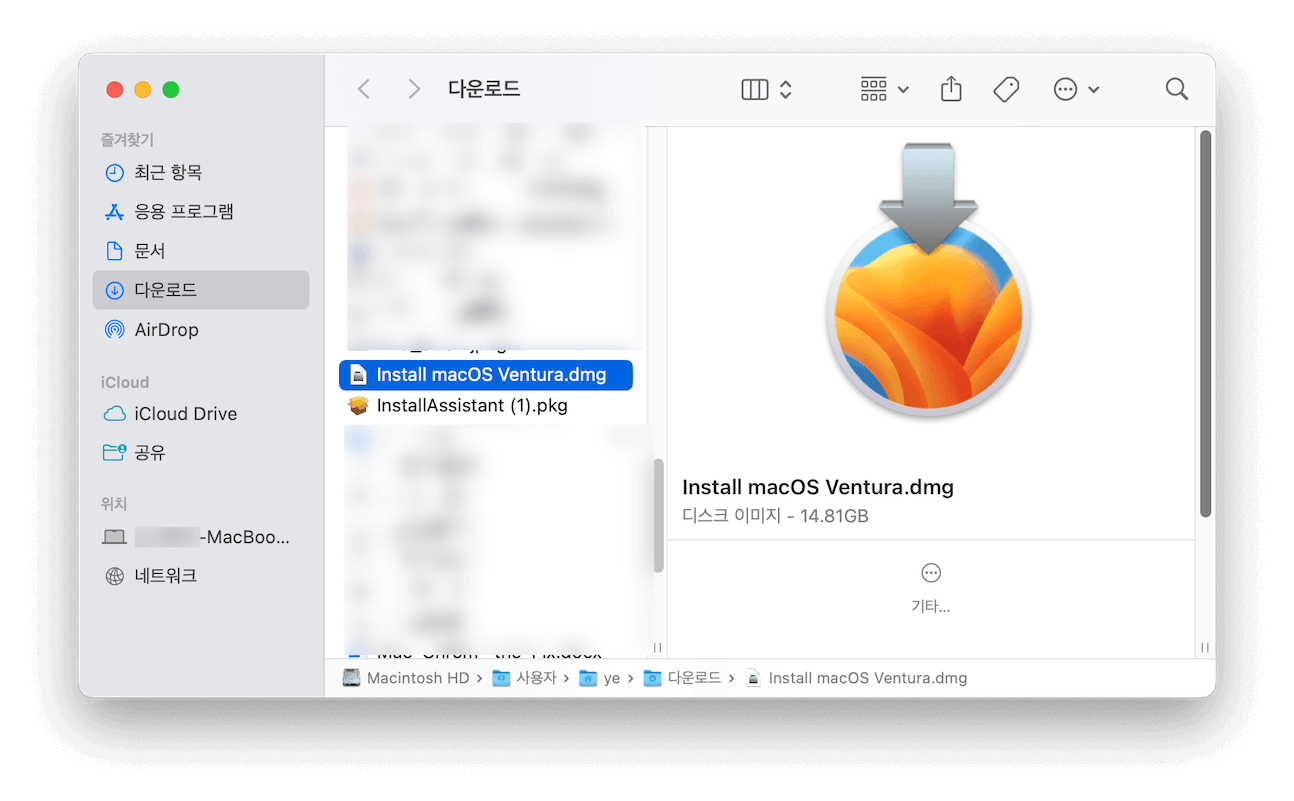Click the 응용 프로그램 app icon
The height and width of the screenshot is (801, 1294).
pos(115,211)
